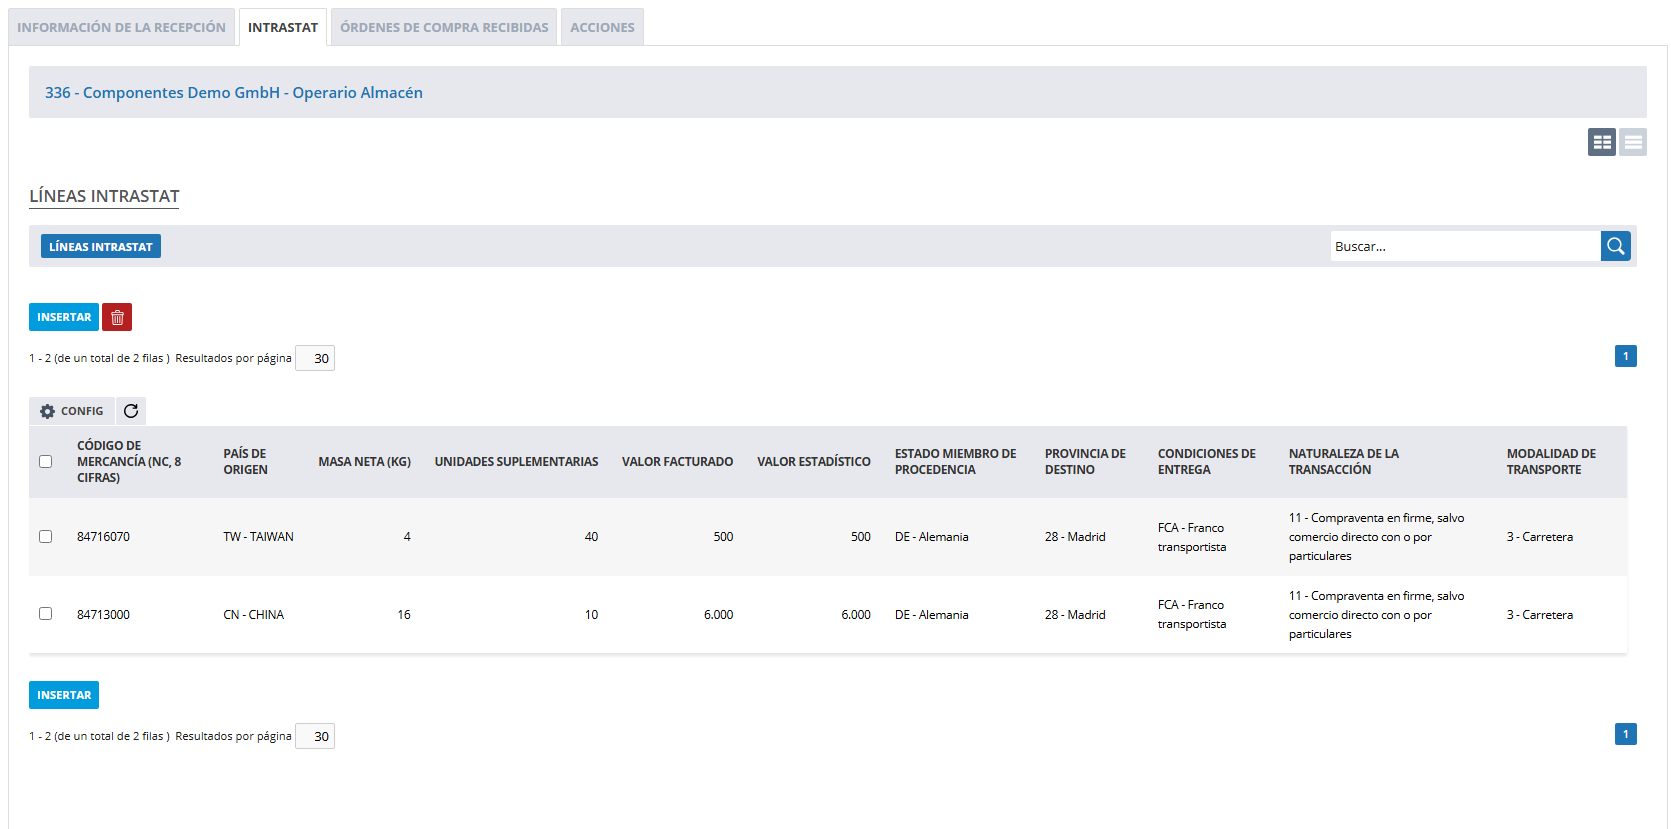Click the LÍNEAS INTRASTAT blue button

coord(101,246)
